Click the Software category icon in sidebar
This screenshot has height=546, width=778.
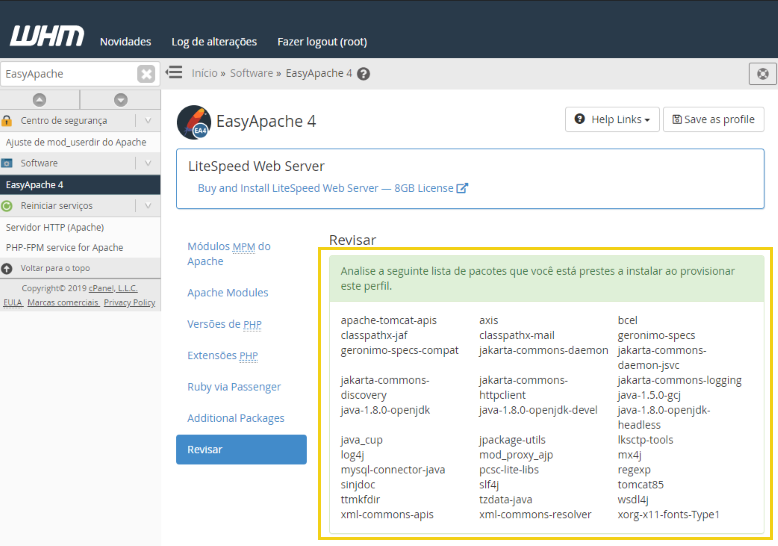pyautogui.click(x=7, y=163)
